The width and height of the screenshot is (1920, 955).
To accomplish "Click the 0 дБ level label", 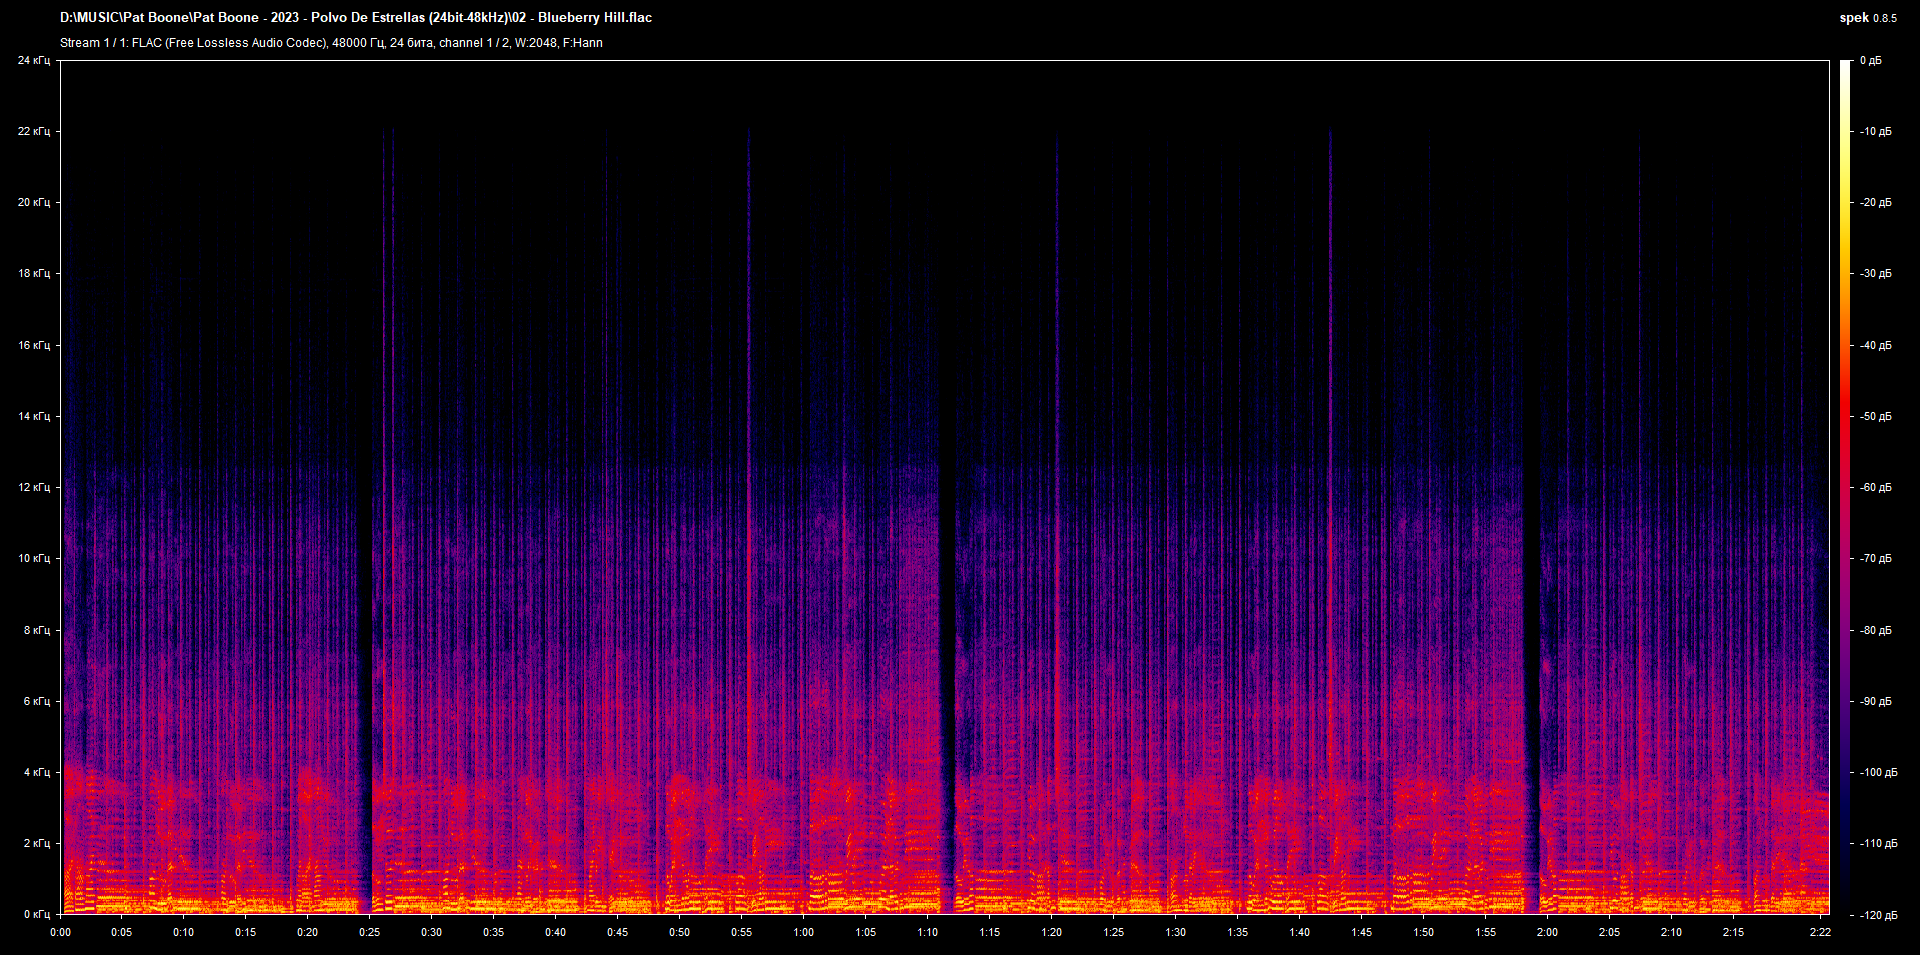I will [1870, 61].
